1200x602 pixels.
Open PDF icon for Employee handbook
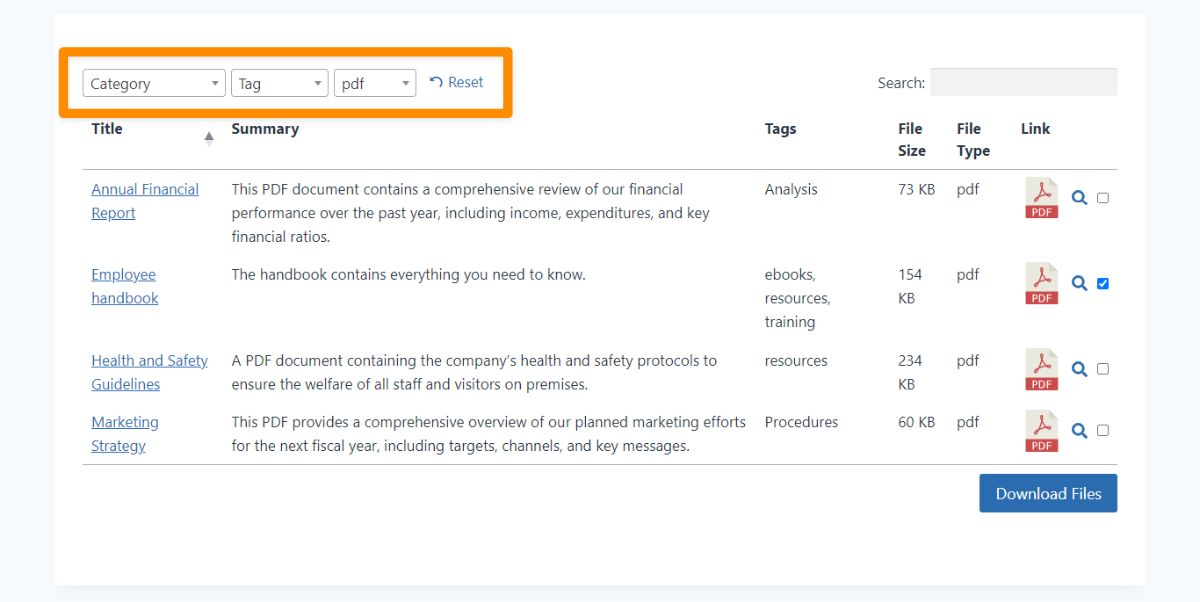[x=1041, y=283]
